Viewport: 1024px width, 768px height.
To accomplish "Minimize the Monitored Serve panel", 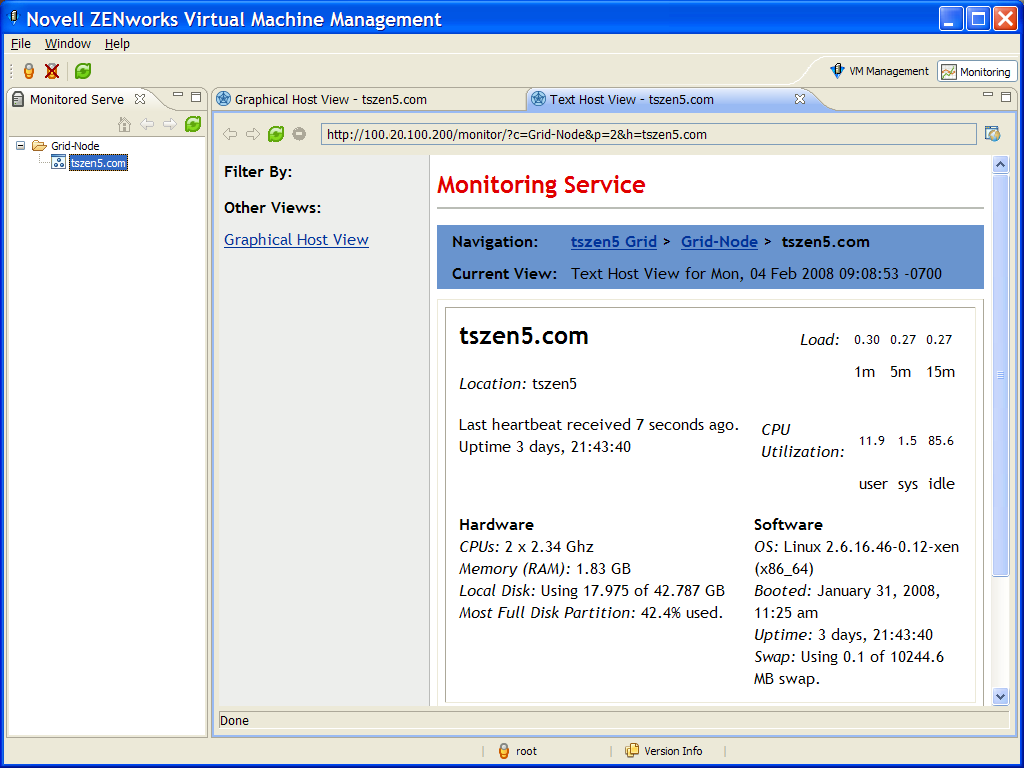I will point(177,94).
